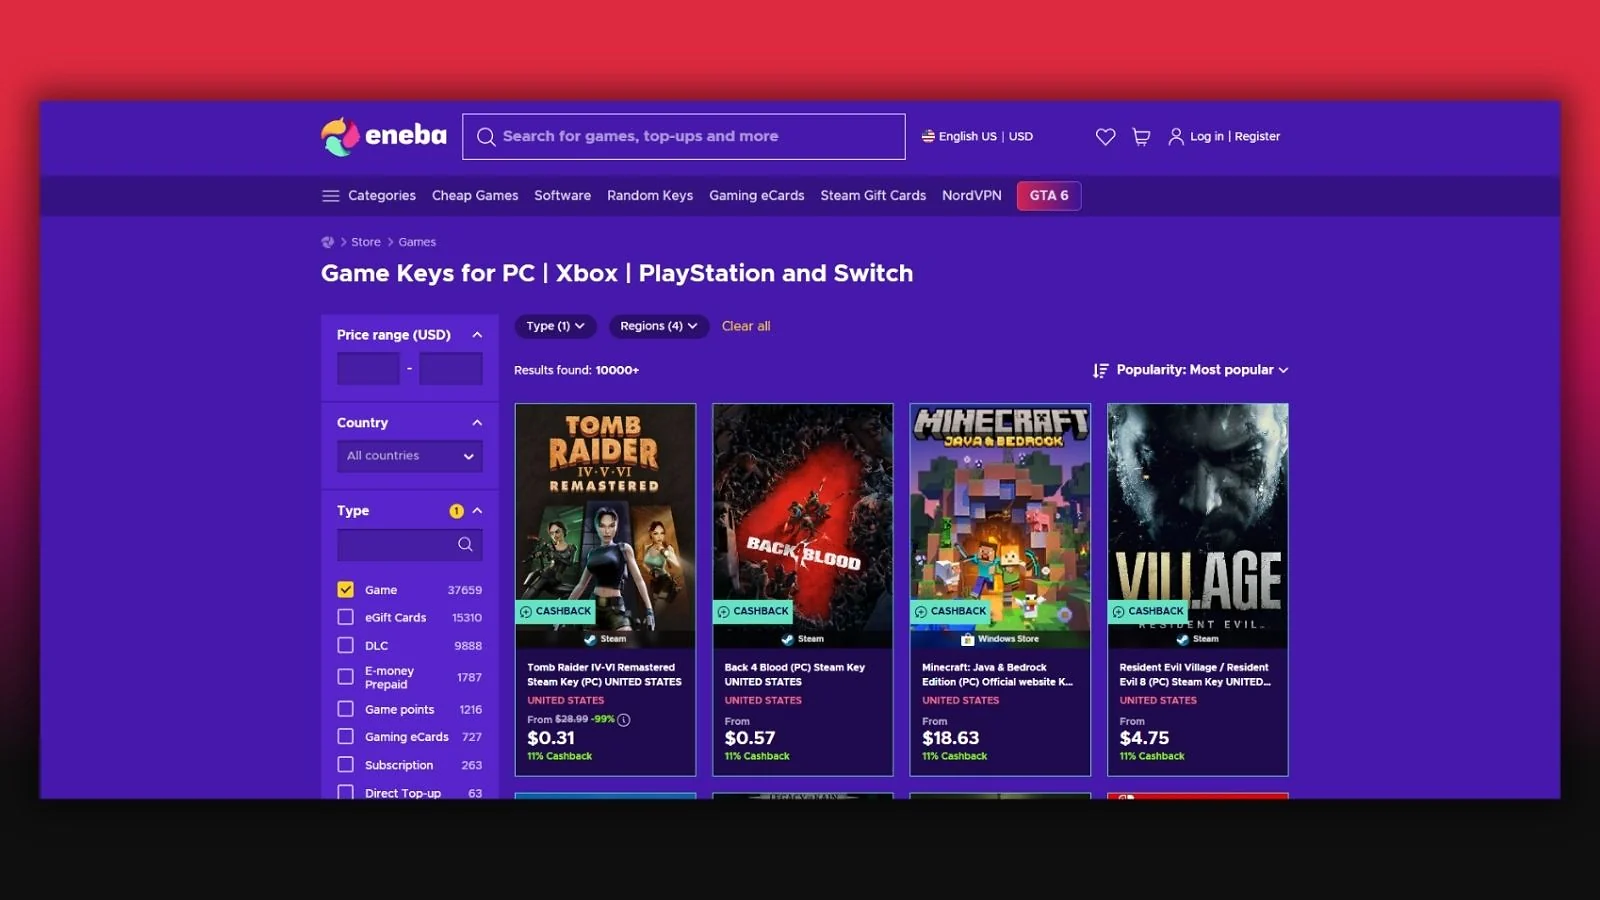This screenshot has width=1600, height=900.
Task: Go to Cheap Games
Action: (475, 196)
